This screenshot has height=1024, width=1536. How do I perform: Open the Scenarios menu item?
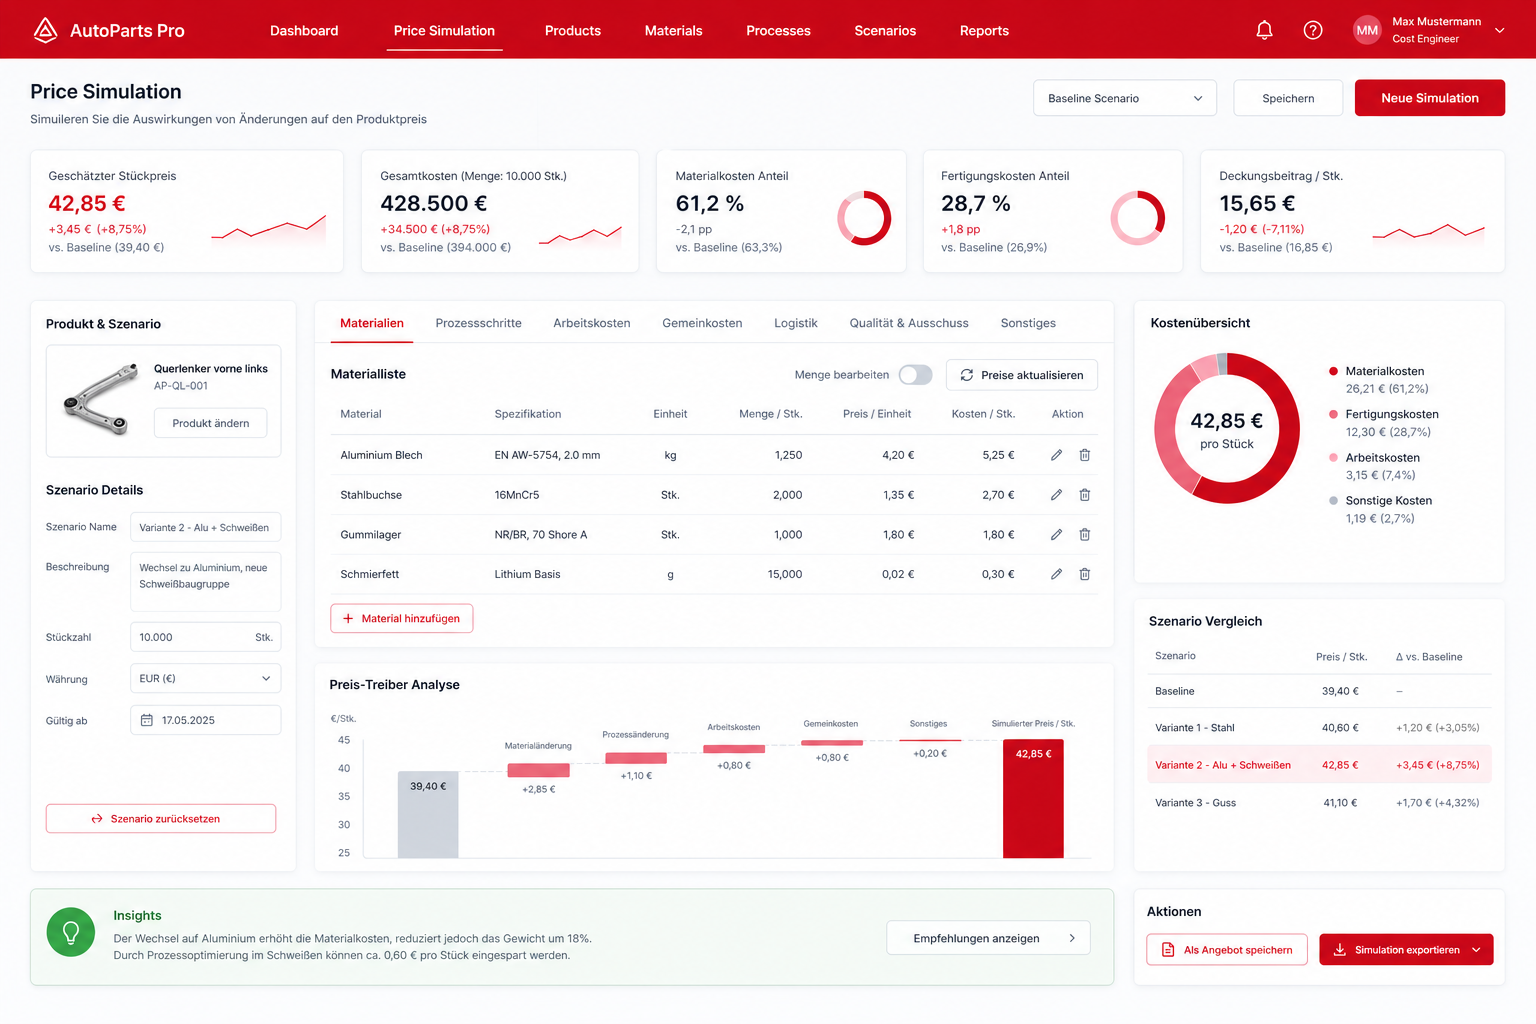click(x=885, y=31)
